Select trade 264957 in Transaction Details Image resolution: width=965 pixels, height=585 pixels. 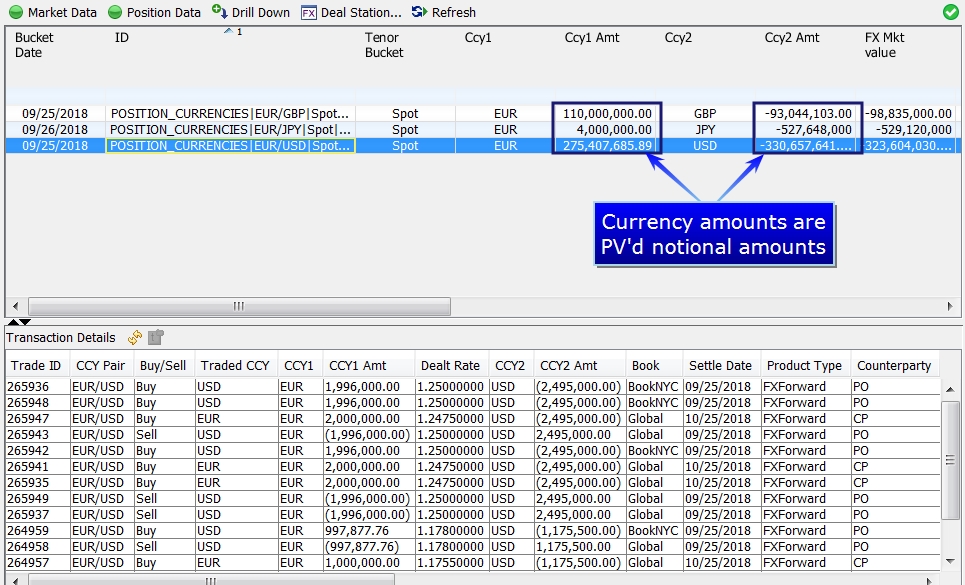473,562
